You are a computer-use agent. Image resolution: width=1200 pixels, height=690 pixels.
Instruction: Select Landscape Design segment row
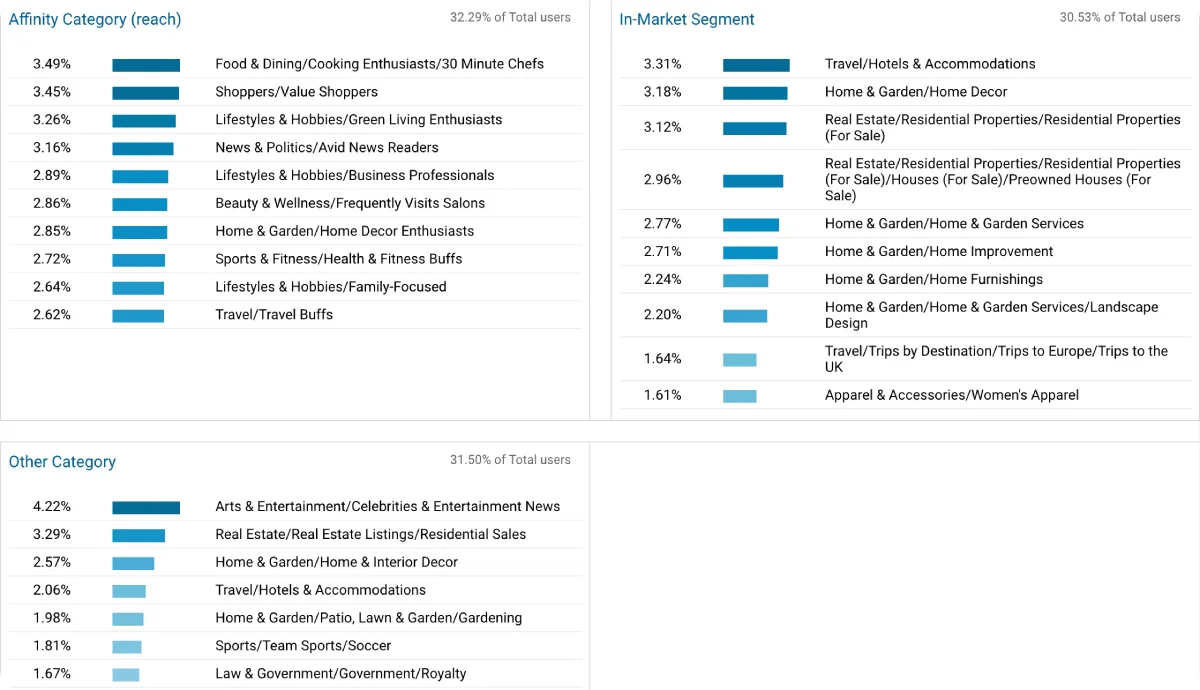pyautogui.click(x=905, y=315)
